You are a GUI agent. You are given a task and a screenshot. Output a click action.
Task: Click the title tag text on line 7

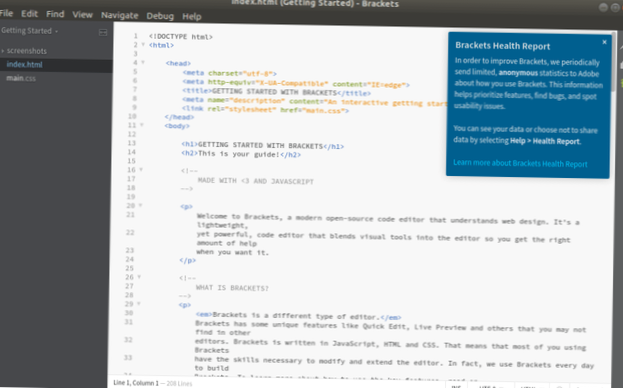[276, 92]
